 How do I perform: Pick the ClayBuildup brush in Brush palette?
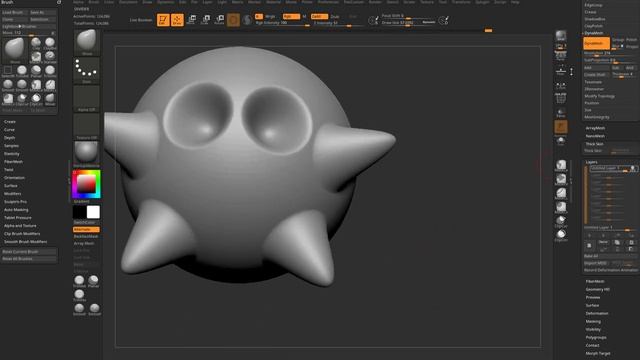[50, 43]
